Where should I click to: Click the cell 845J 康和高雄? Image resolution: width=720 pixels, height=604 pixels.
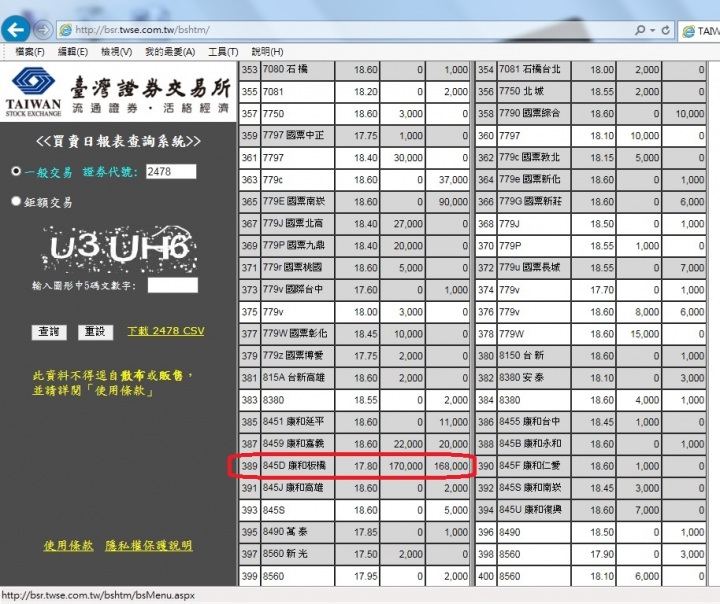pos(298,488)
